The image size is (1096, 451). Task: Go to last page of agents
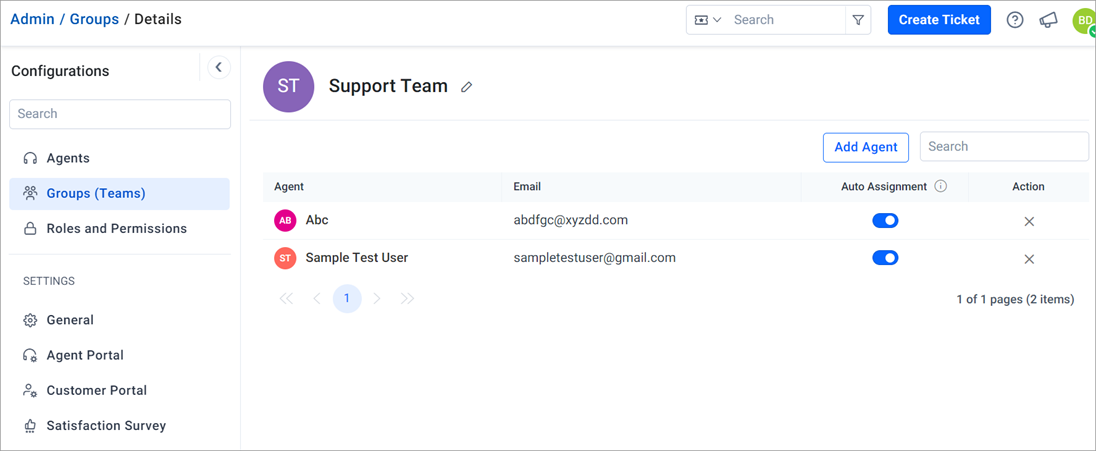408,299
